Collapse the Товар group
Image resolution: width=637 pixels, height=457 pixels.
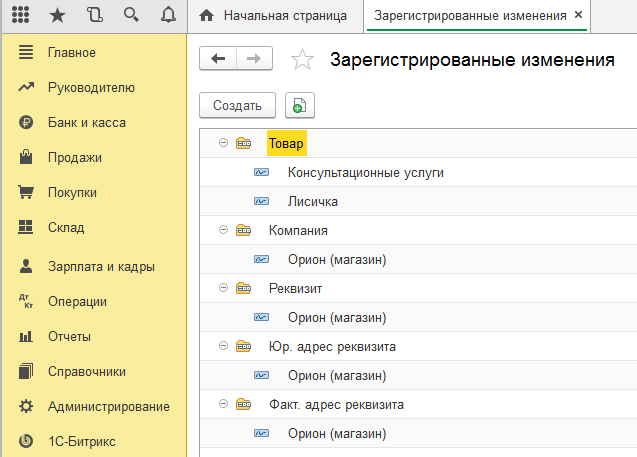click(223, 143)
